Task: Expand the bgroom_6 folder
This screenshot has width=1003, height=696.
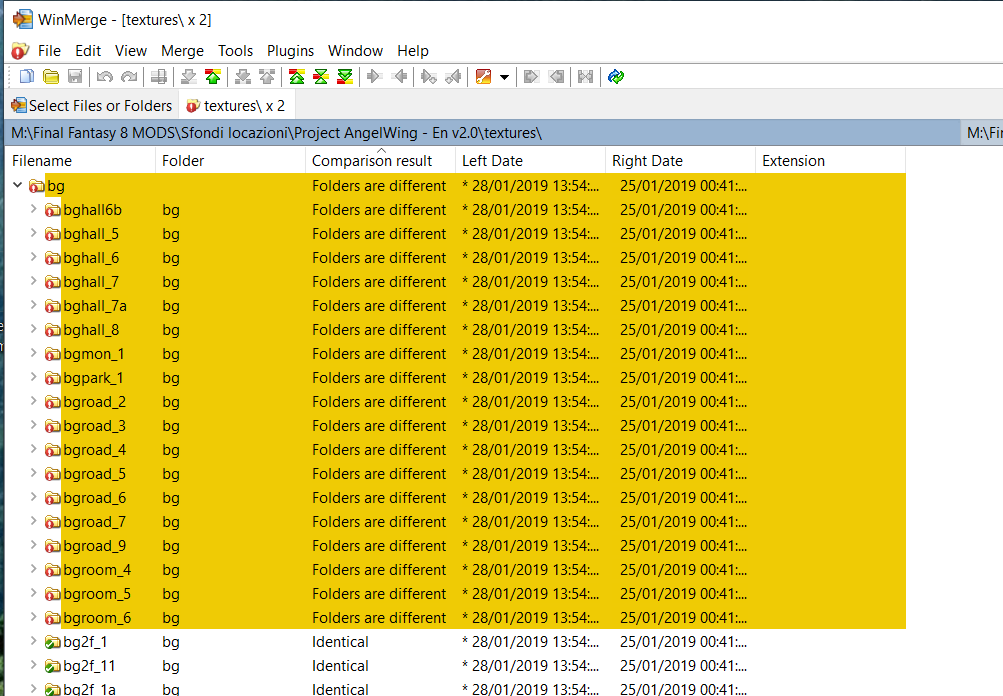Action: (x=33, y=617)
